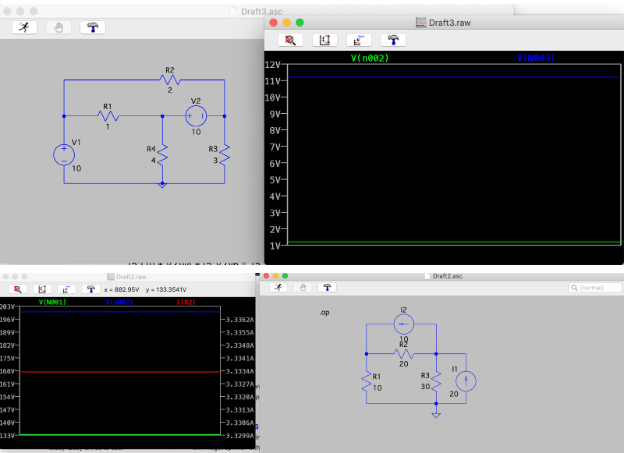Click the search field in Draft2.asc
This screenshot has width=624, height=453.
595,287
